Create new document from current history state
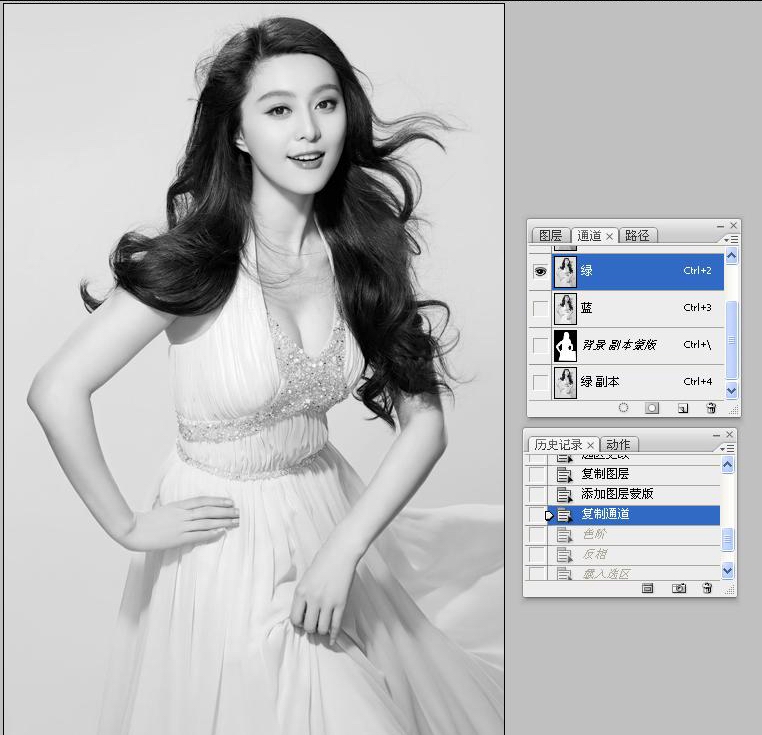762x735 pixels. click(x=647, y=589)
